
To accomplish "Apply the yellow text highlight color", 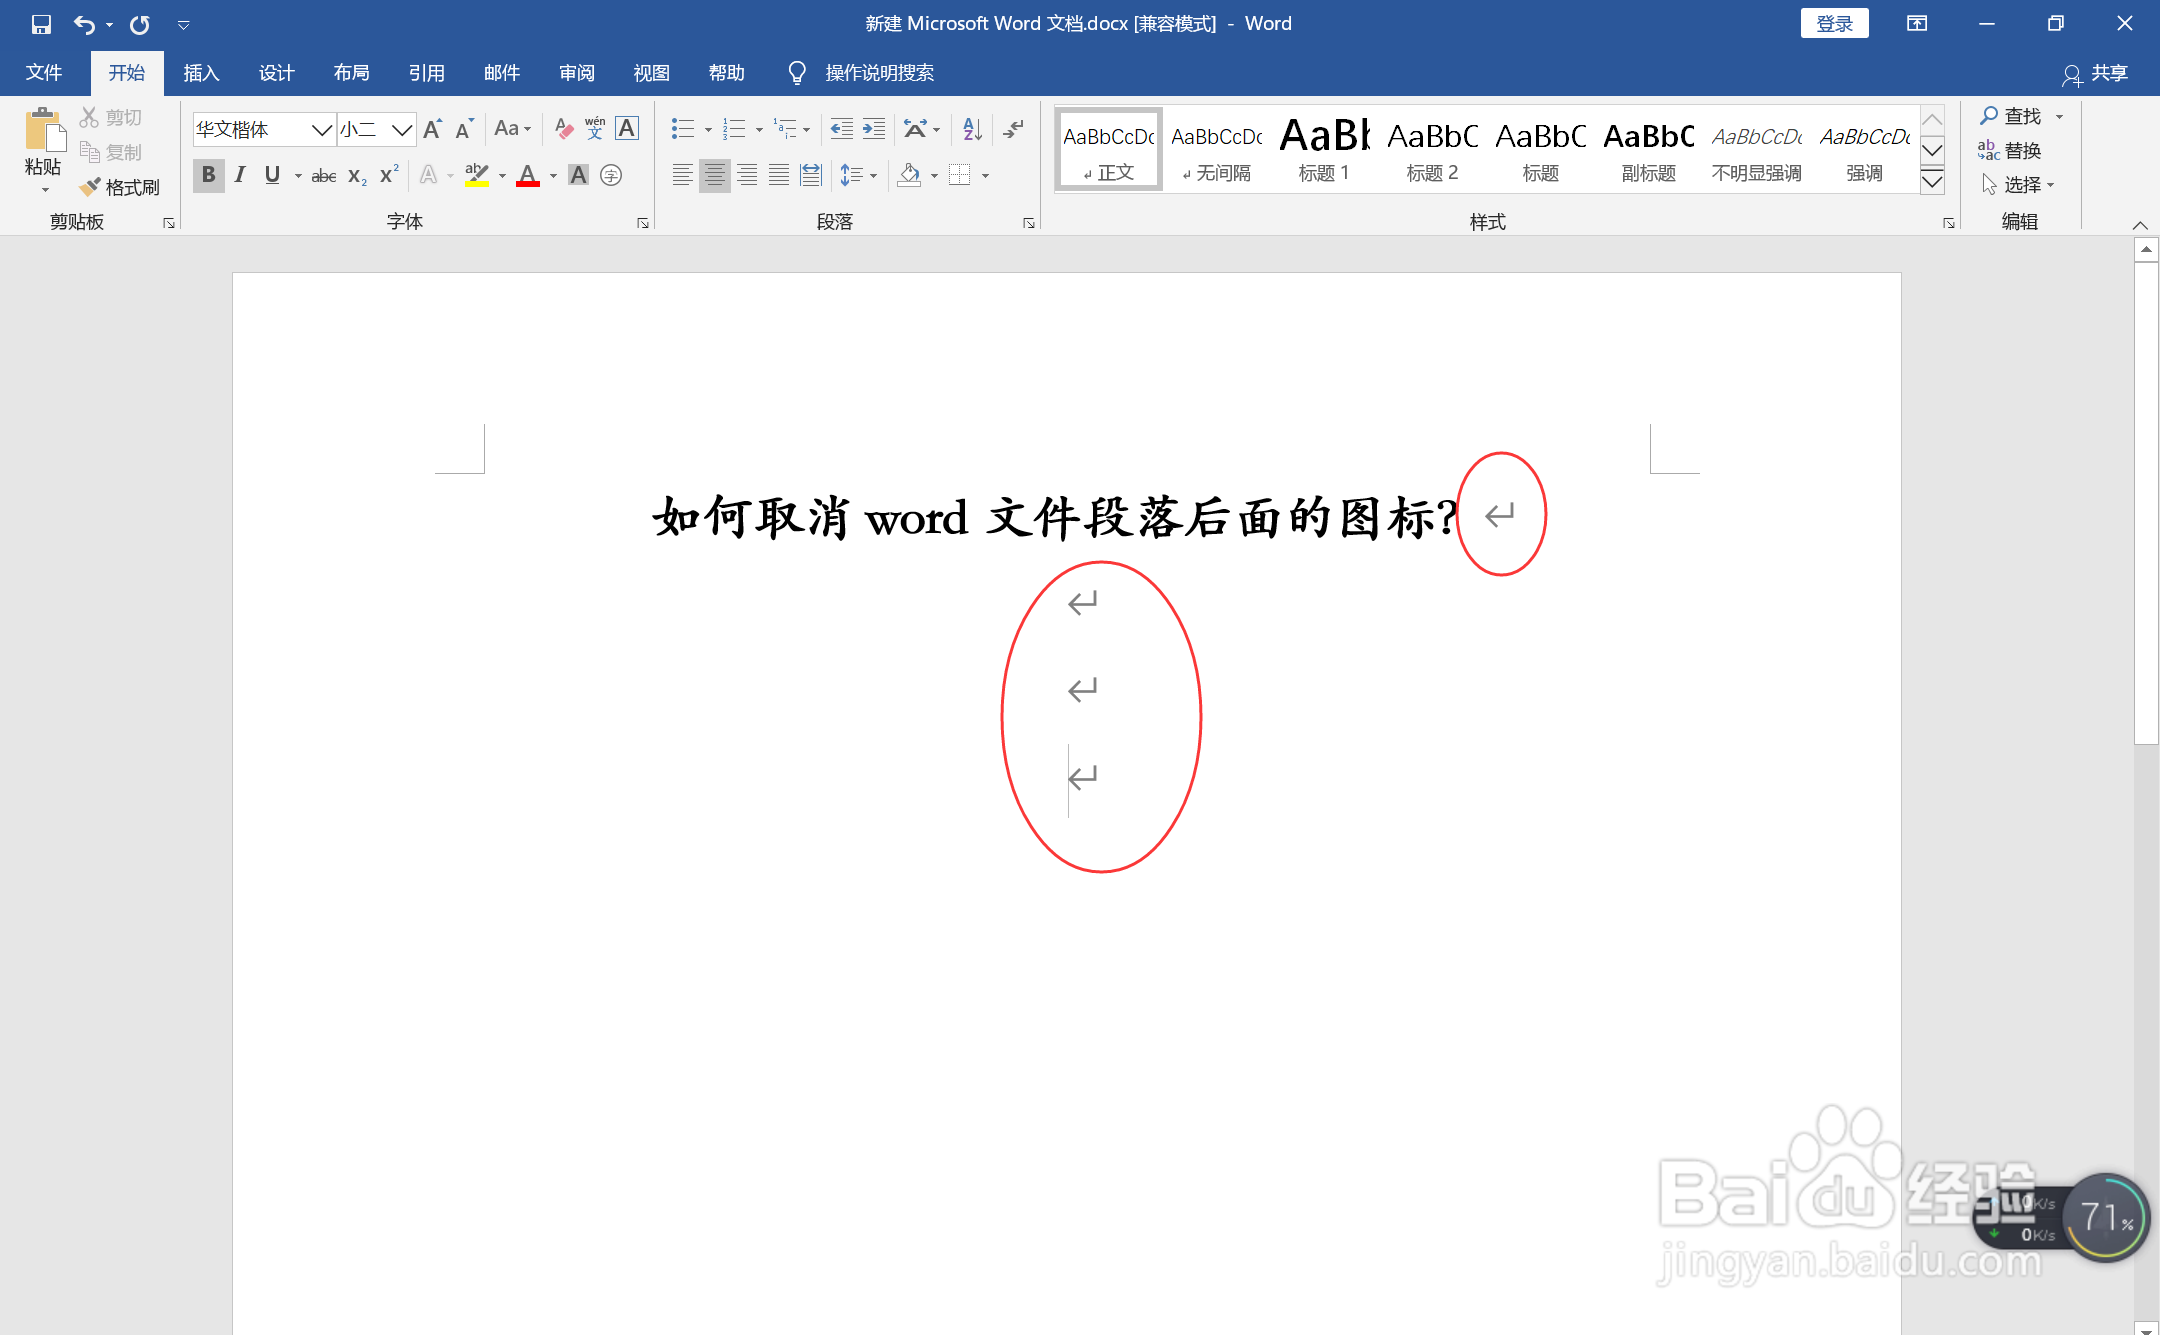I will (x=477, y=176).
